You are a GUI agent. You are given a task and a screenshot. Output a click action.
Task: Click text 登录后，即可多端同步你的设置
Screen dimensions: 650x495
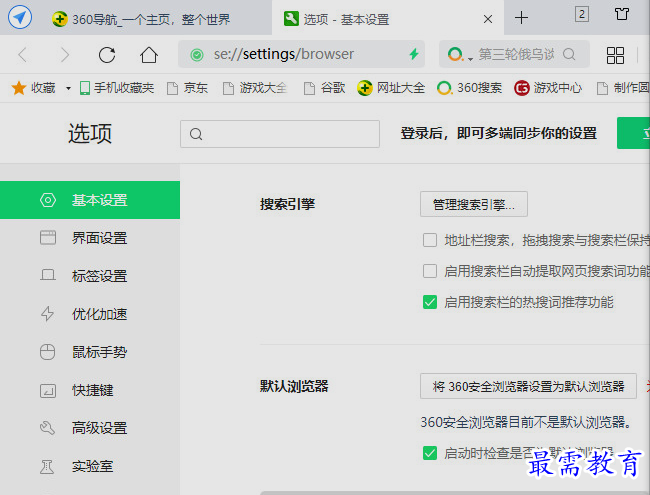[x=499, y=133]
